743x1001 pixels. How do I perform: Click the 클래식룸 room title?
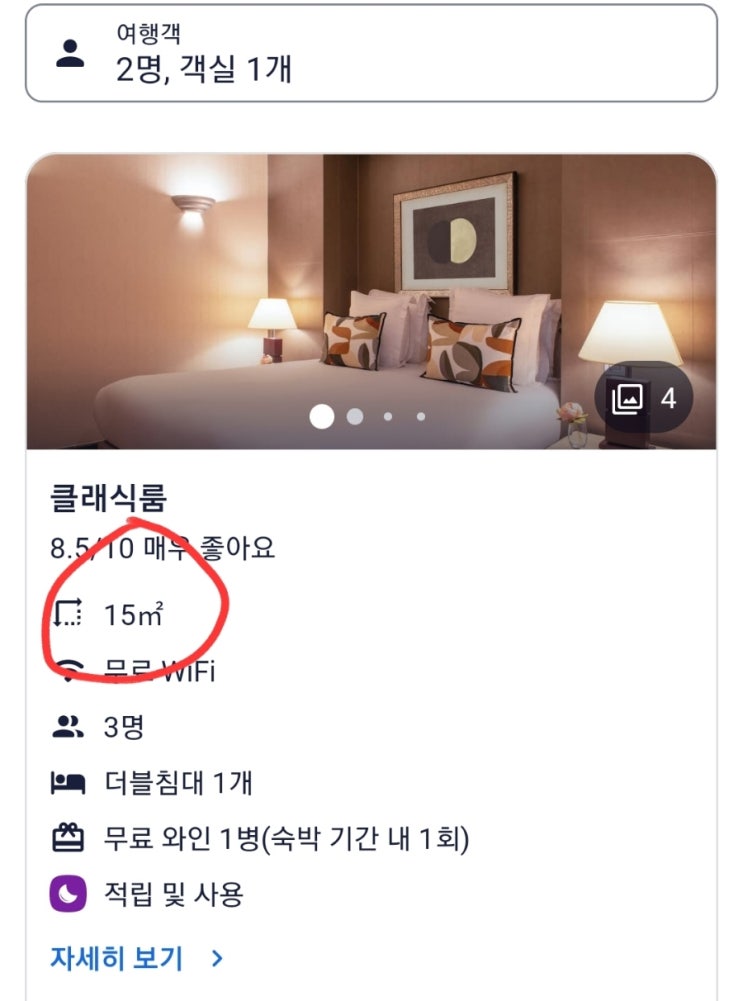(x=109, y=497)
